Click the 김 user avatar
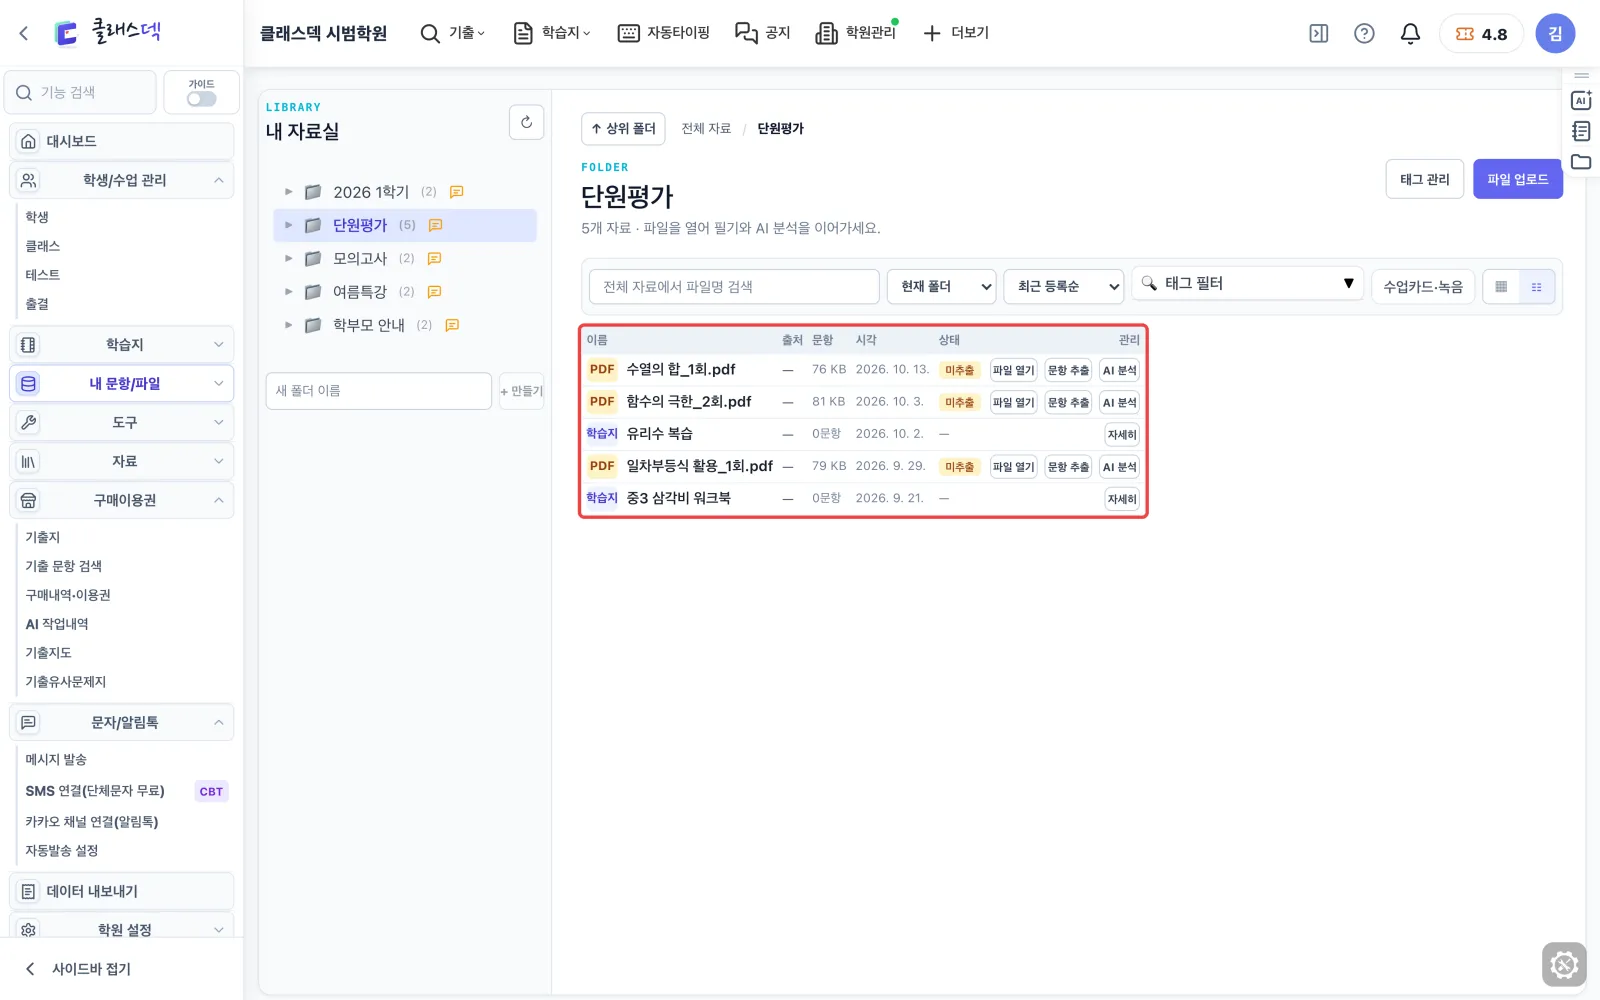1600x1000 pixels. (x=1555, y=34)
